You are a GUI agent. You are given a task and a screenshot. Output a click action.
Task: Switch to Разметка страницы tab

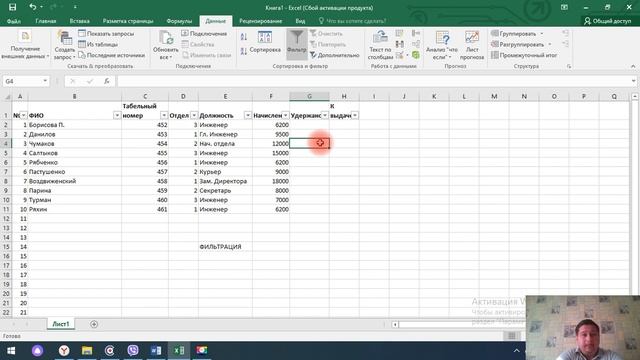pos(128,21)
